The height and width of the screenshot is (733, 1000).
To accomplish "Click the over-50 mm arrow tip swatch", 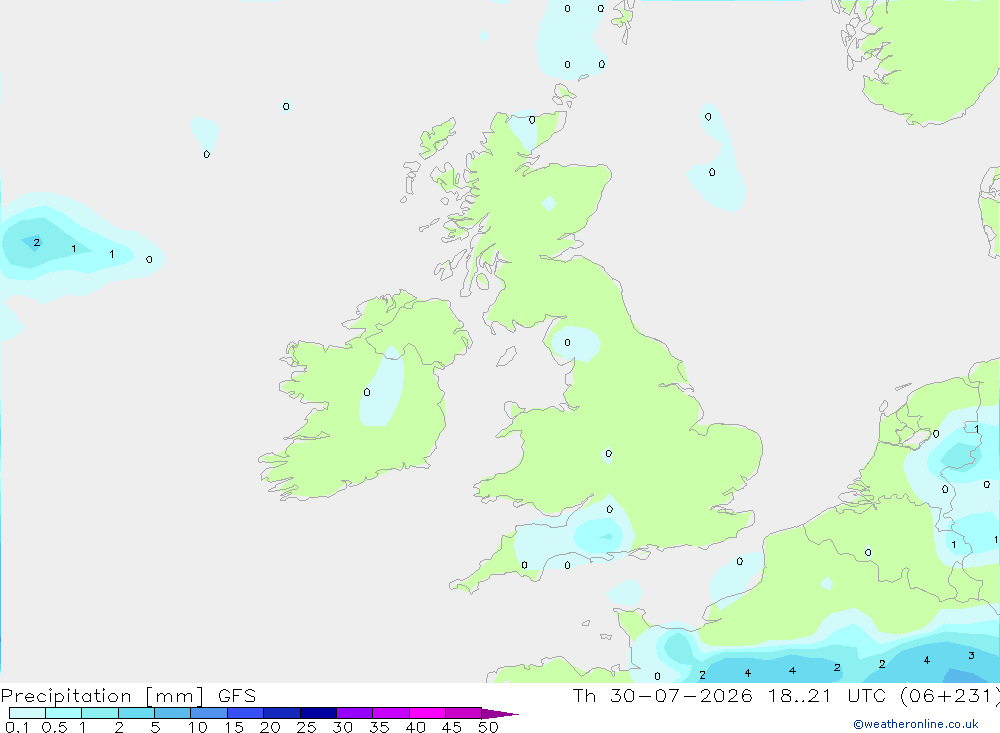I will pos(499,713).
